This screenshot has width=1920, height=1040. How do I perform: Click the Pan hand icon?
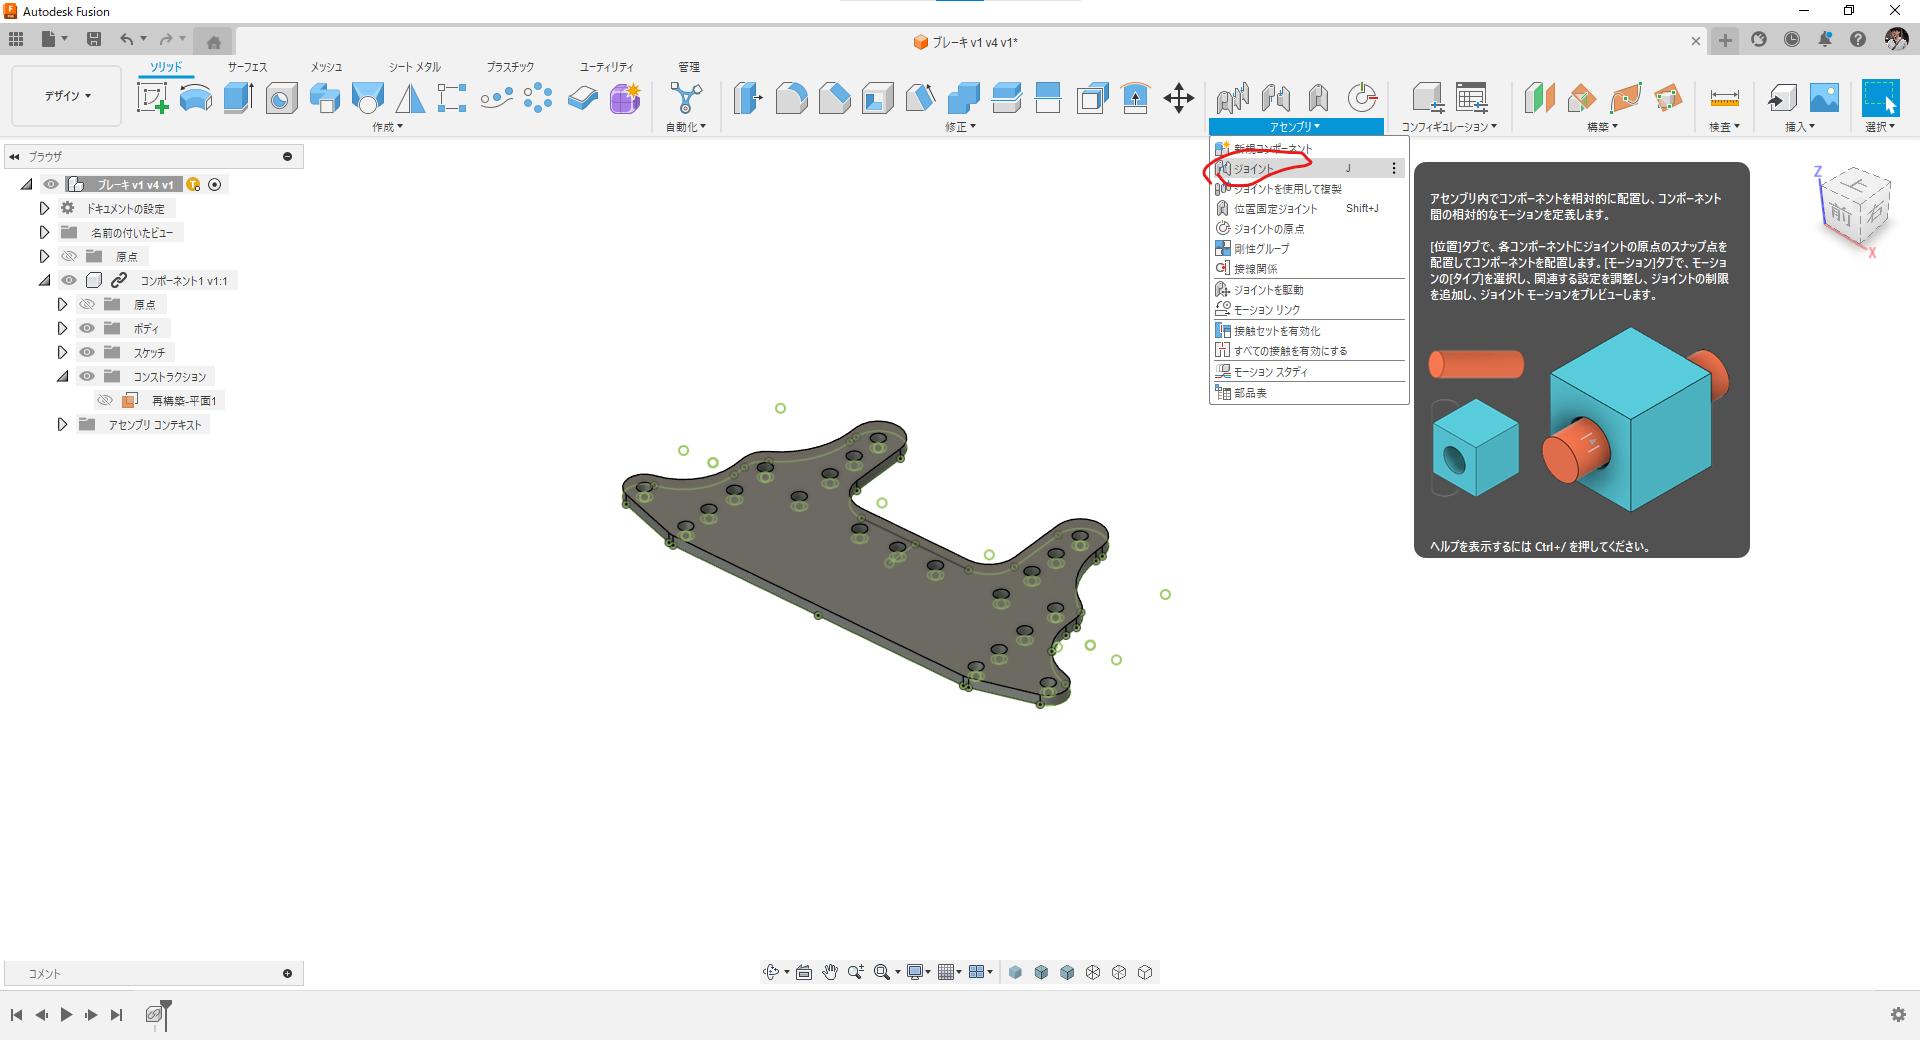[x=830, y=972]
